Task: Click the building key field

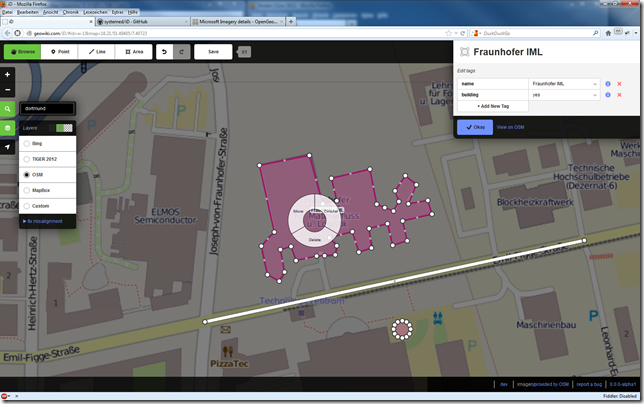Action: pyautogui.click(x=493, y=95)
